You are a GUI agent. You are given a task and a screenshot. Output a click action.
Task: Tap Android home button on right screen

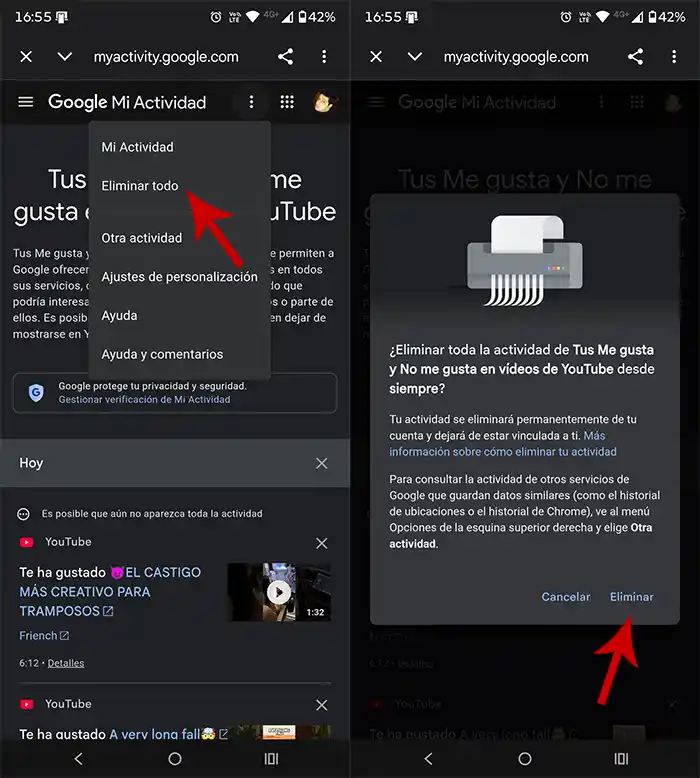coord(525,759)
